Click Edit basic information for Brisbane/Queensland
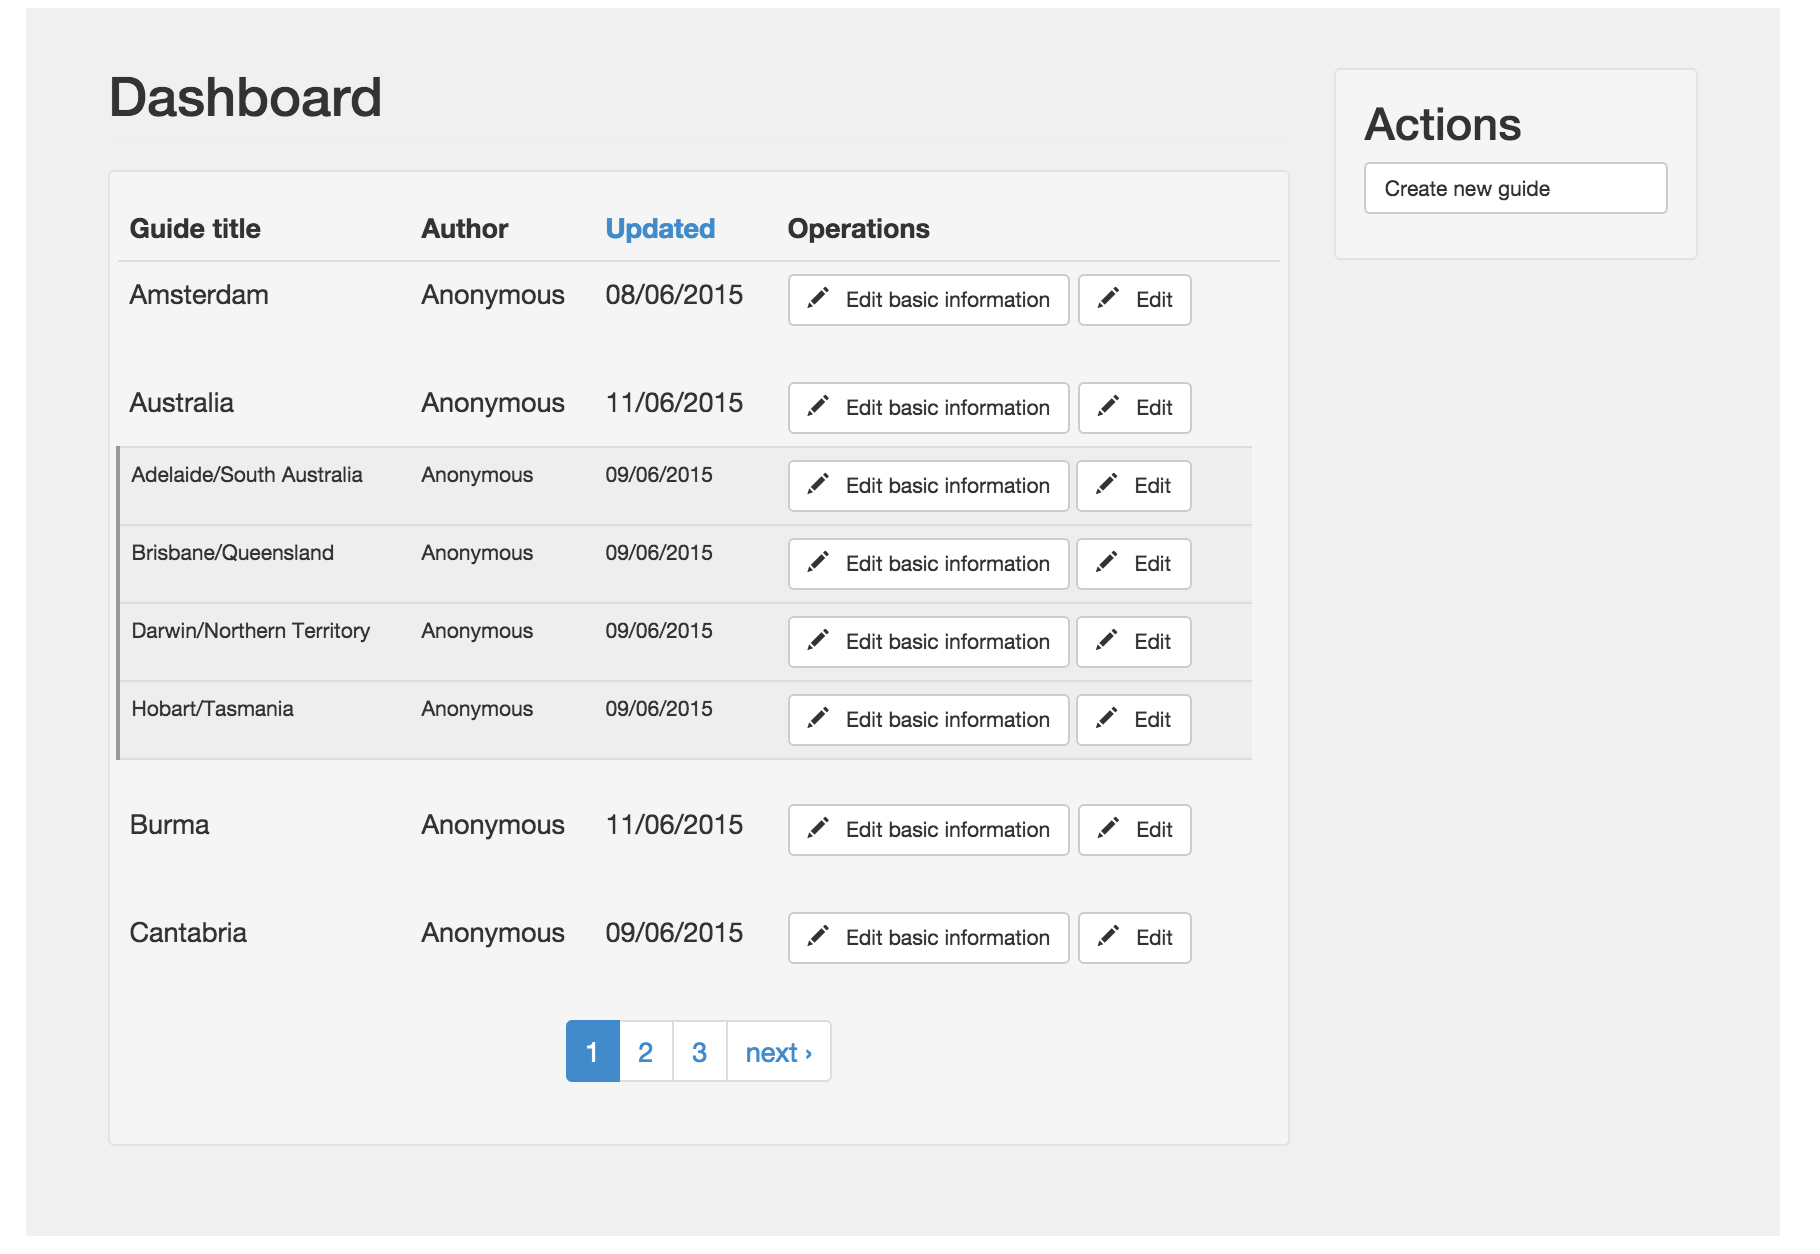The image size is (1820, 1254). pos(927,563)
